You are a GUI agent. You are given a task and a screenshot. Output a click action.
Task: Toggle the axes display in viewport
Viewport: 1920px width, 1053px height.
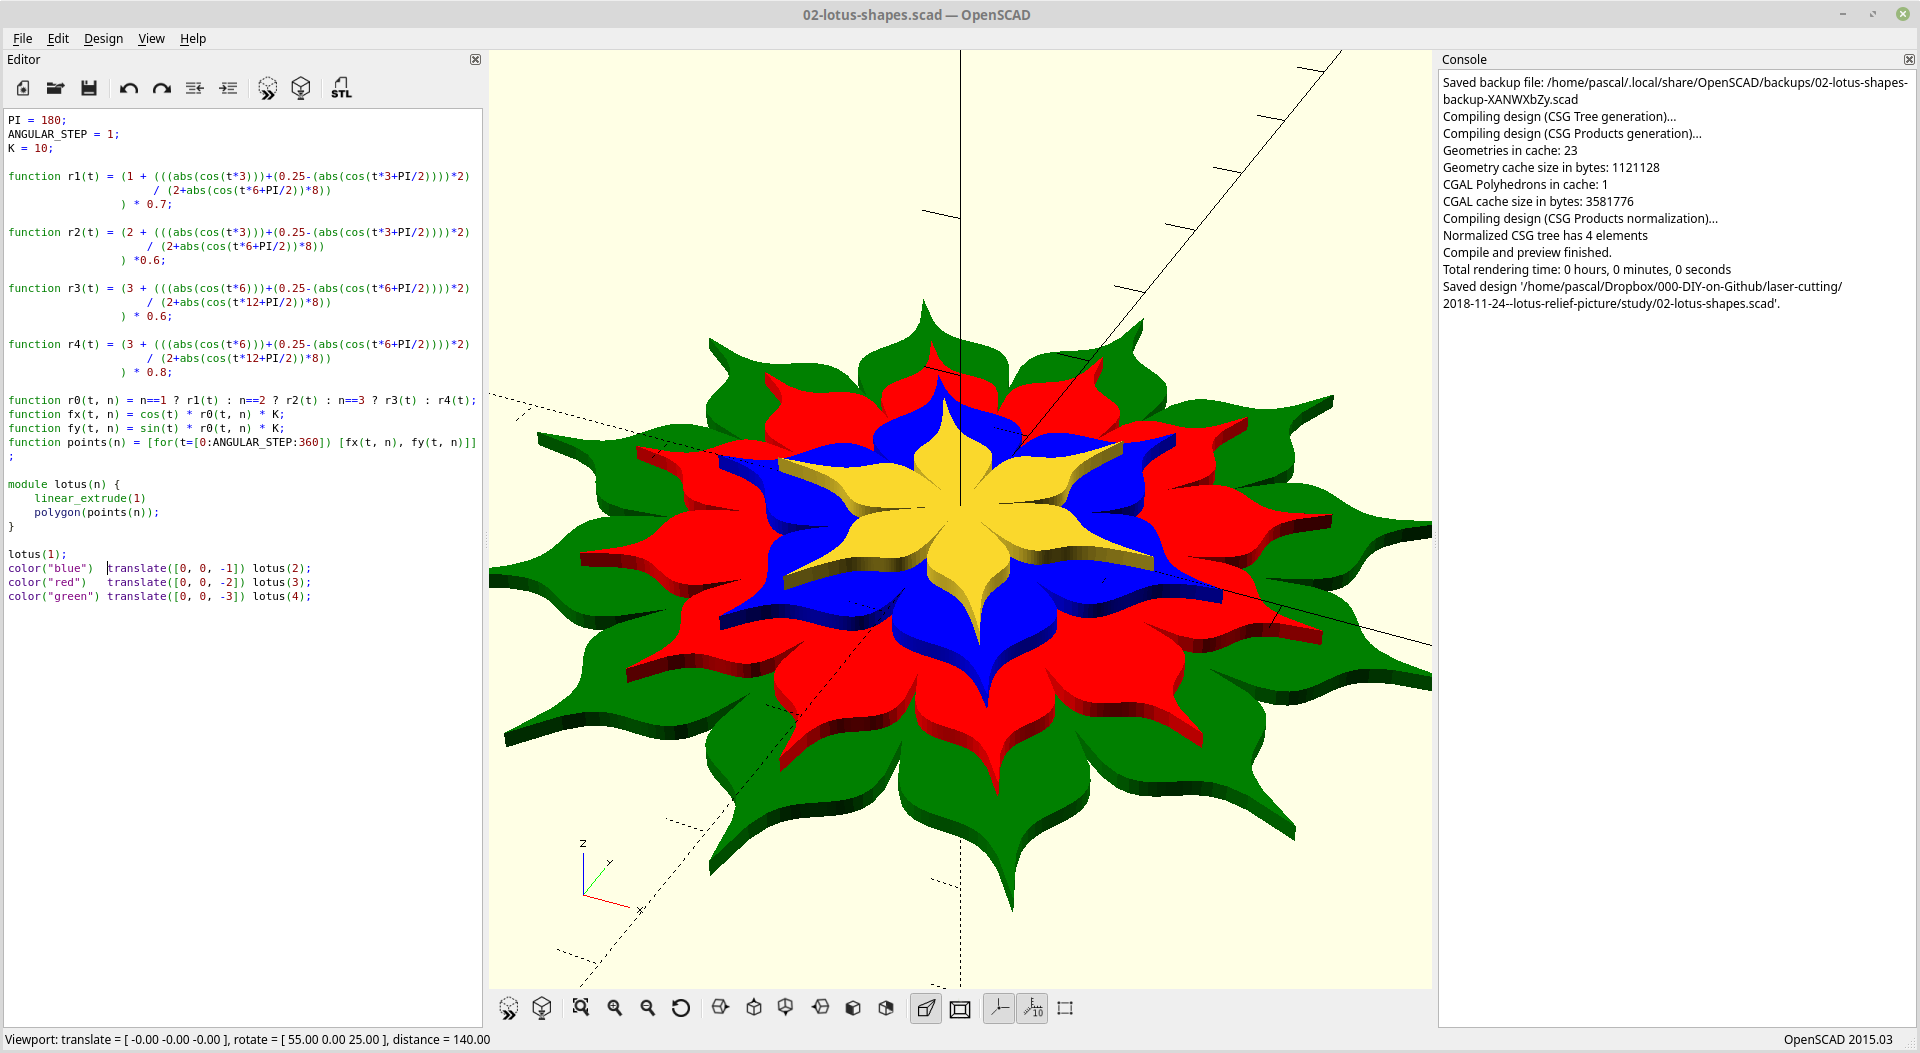pos(999,1008)
